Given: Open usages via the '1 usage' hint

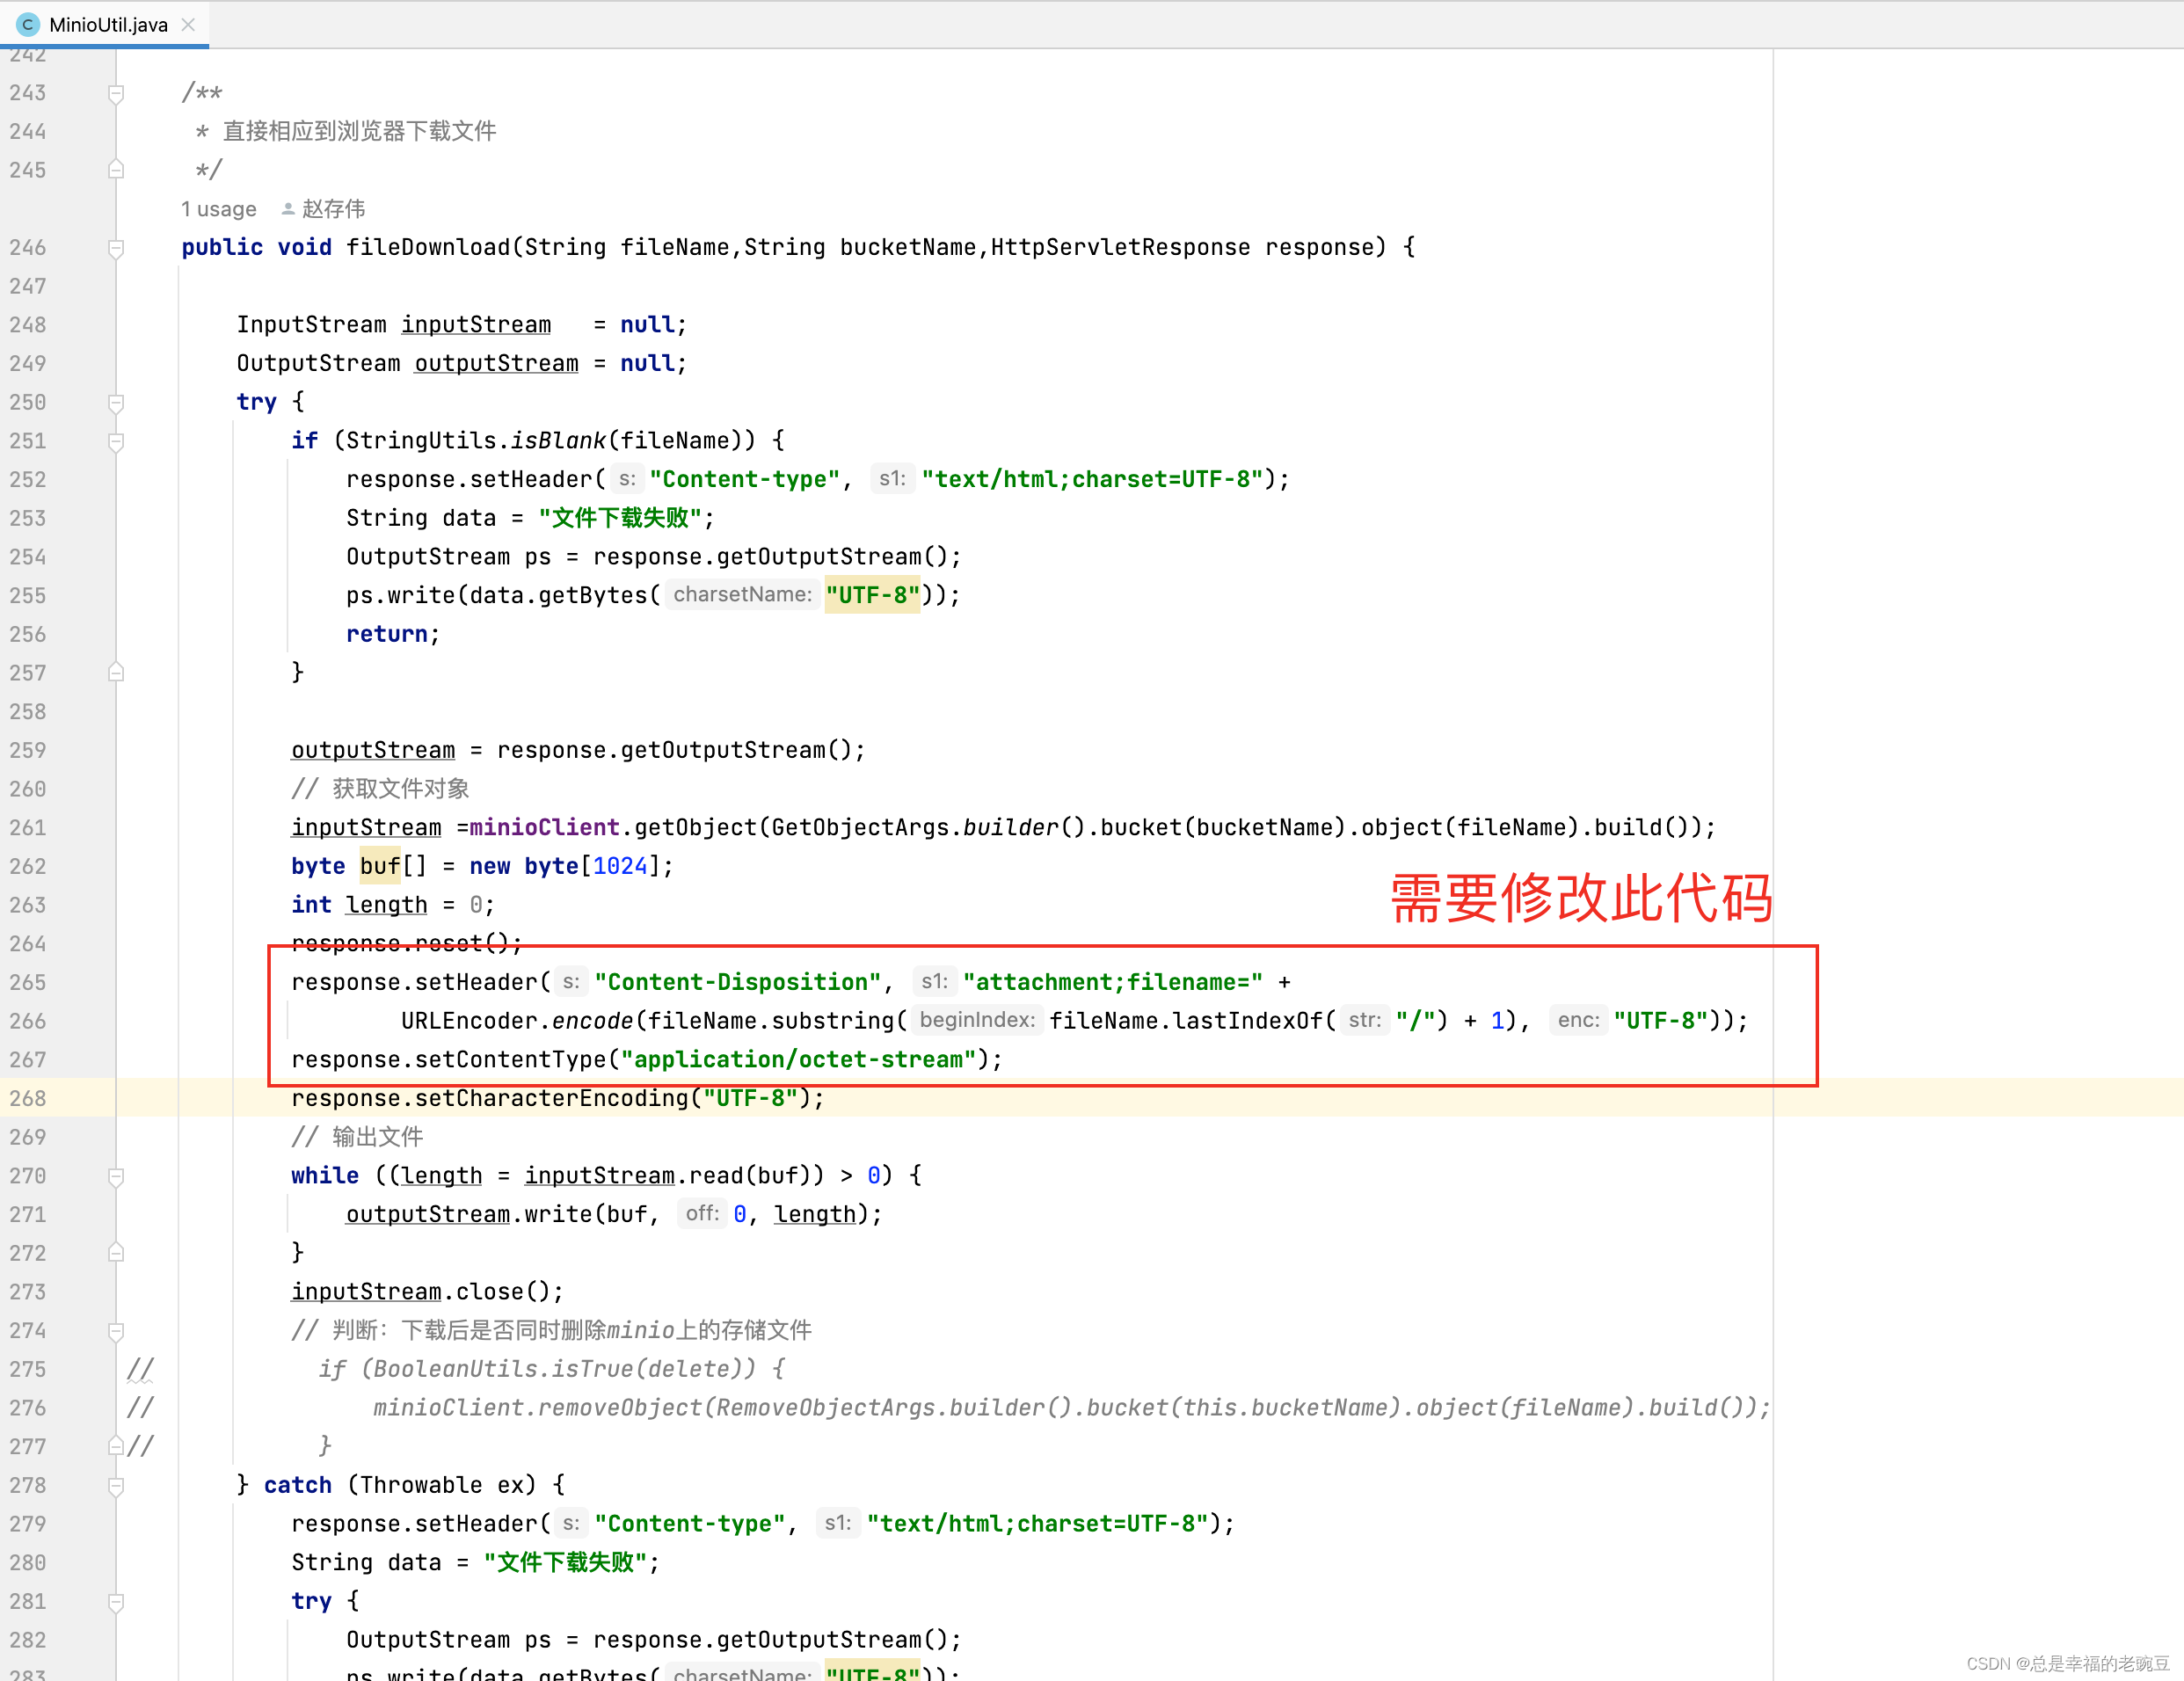Looking at the screenshot, I should (219, 209).
